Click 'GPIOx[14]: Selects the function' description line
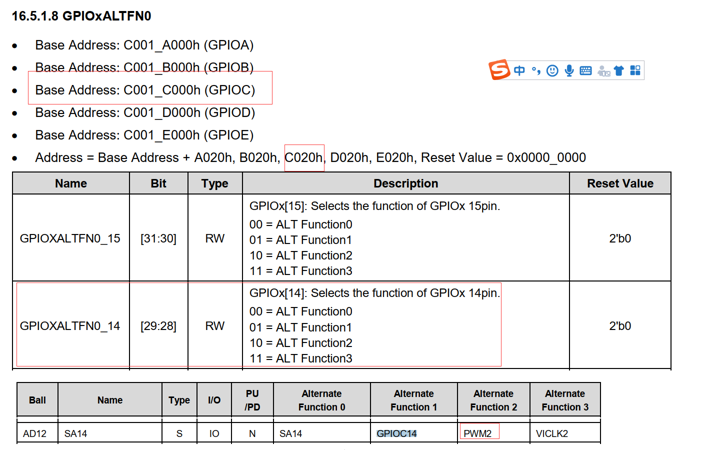 (375, 293)
